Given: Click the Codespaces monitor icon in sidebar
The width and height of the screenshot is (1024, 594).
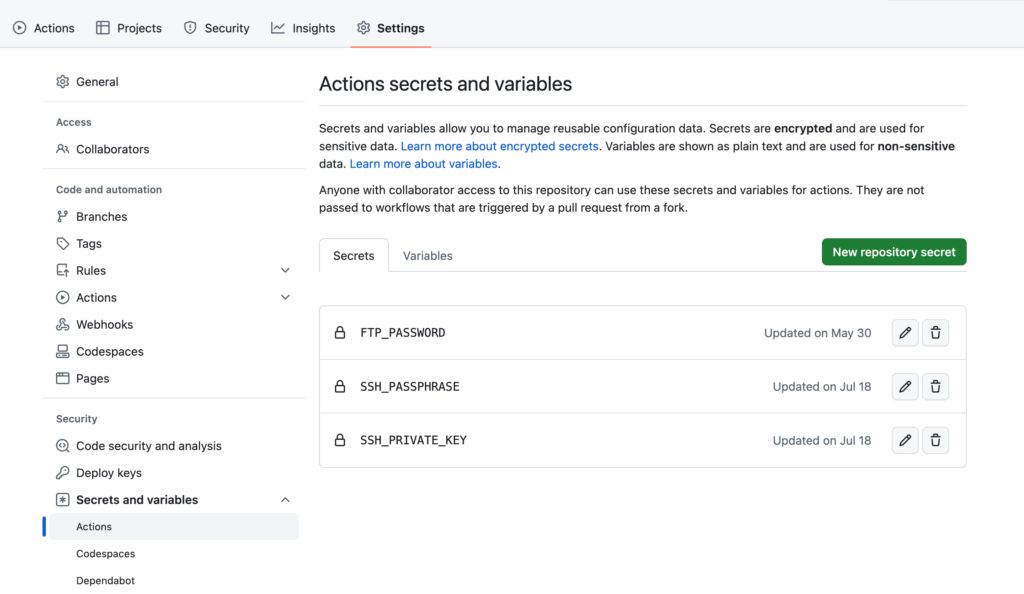Looking at the screenshot, I should click(x=63, y=351).
